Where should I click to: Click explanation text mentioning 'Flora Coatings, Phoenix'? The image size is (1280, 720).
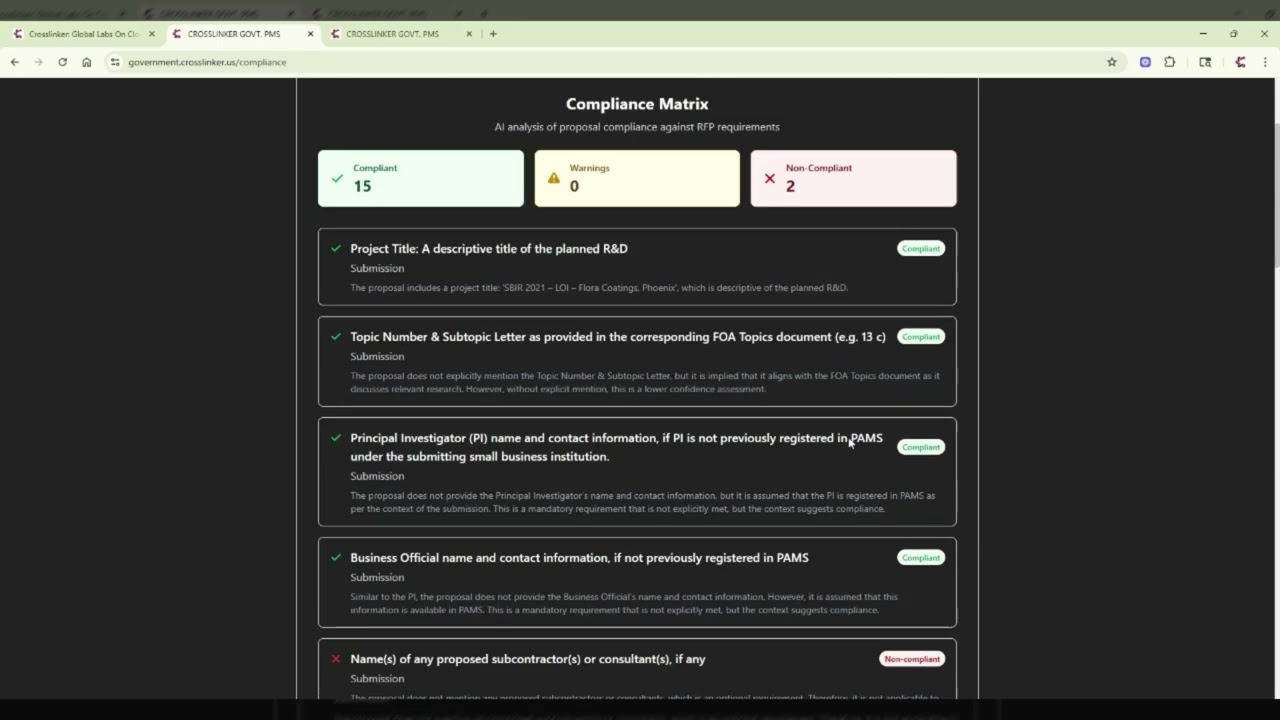pyautogui.click(x=599, y=288)
